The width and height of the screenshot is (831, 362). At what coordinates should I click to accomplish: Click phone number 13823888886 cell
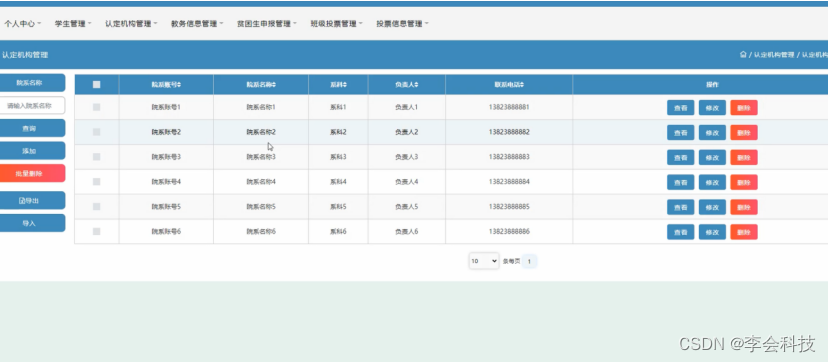click(509, 232)
